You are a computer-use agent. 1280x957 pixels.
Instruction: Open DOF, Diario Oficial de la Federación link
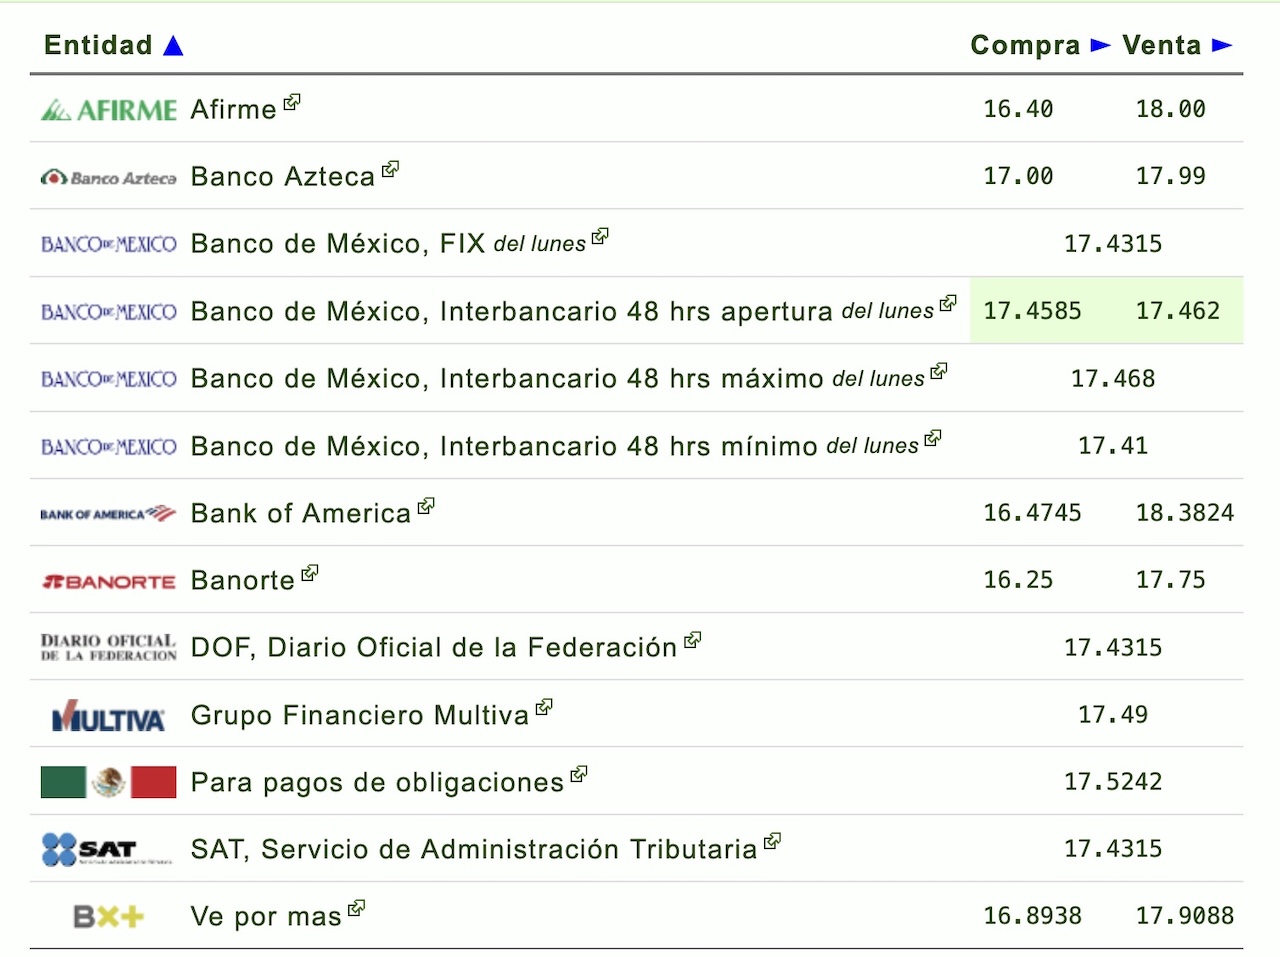pos(434,648)
